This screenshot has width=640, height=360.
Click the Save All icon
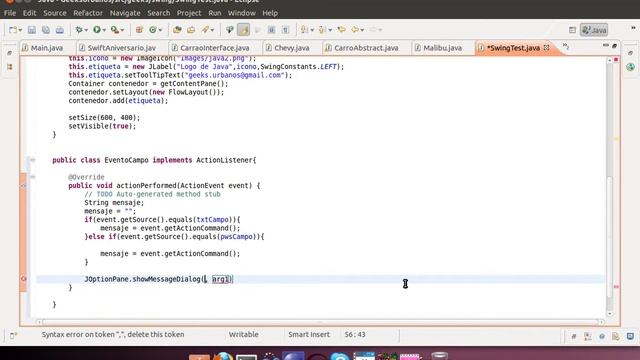[x=46, y=30]
